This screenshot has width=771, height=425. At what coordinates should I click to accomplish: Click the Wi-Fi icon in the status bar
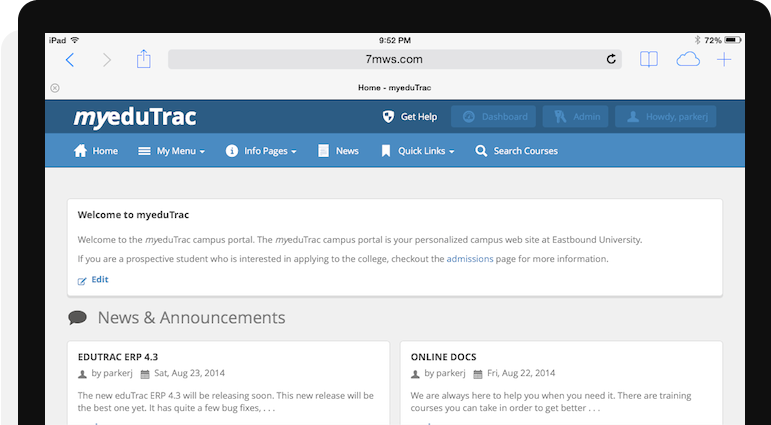(74, 40)
